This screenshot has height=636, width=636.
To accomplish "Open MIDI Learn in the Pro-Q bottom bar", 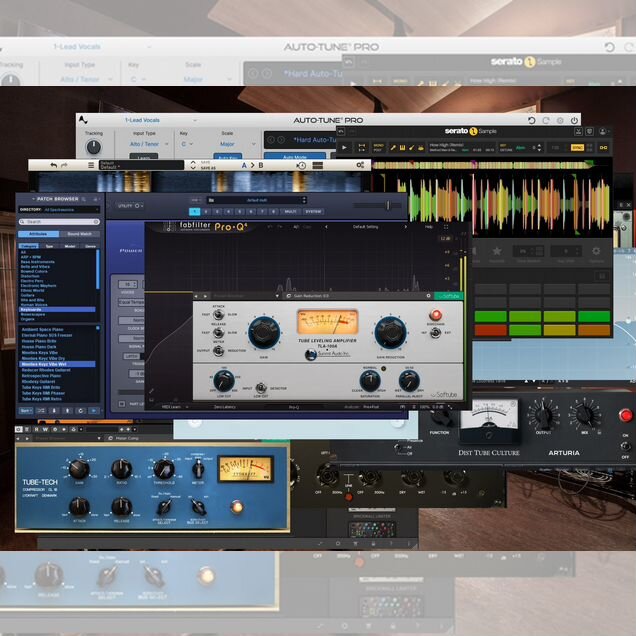I will (x=171, y=407).
